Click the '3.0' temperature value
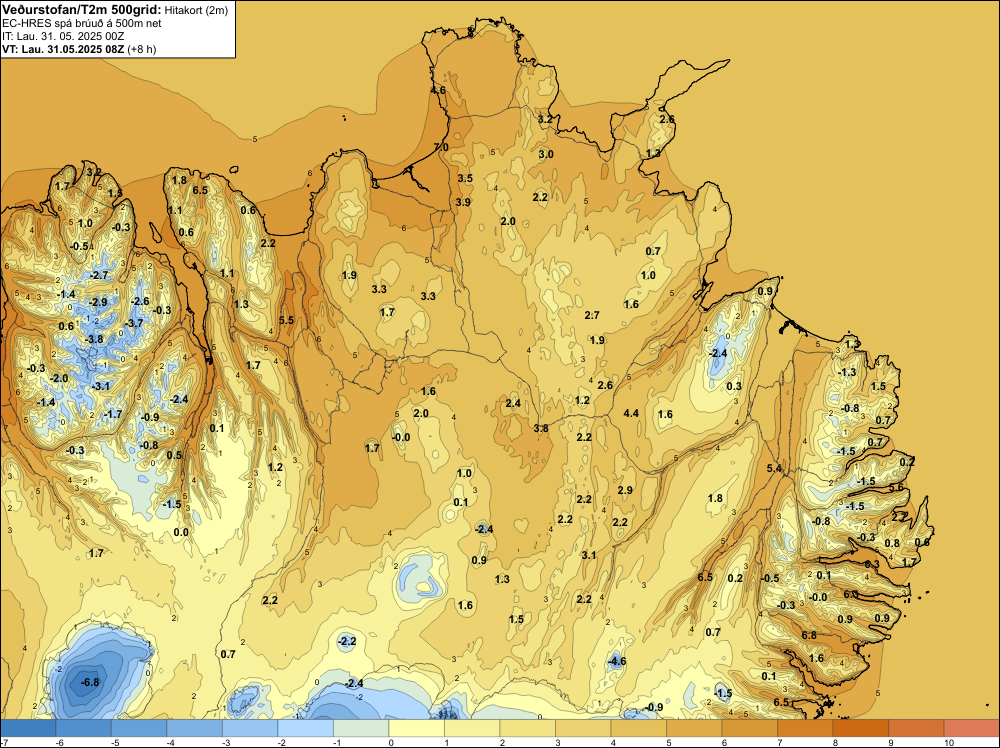 pos(546,154)
